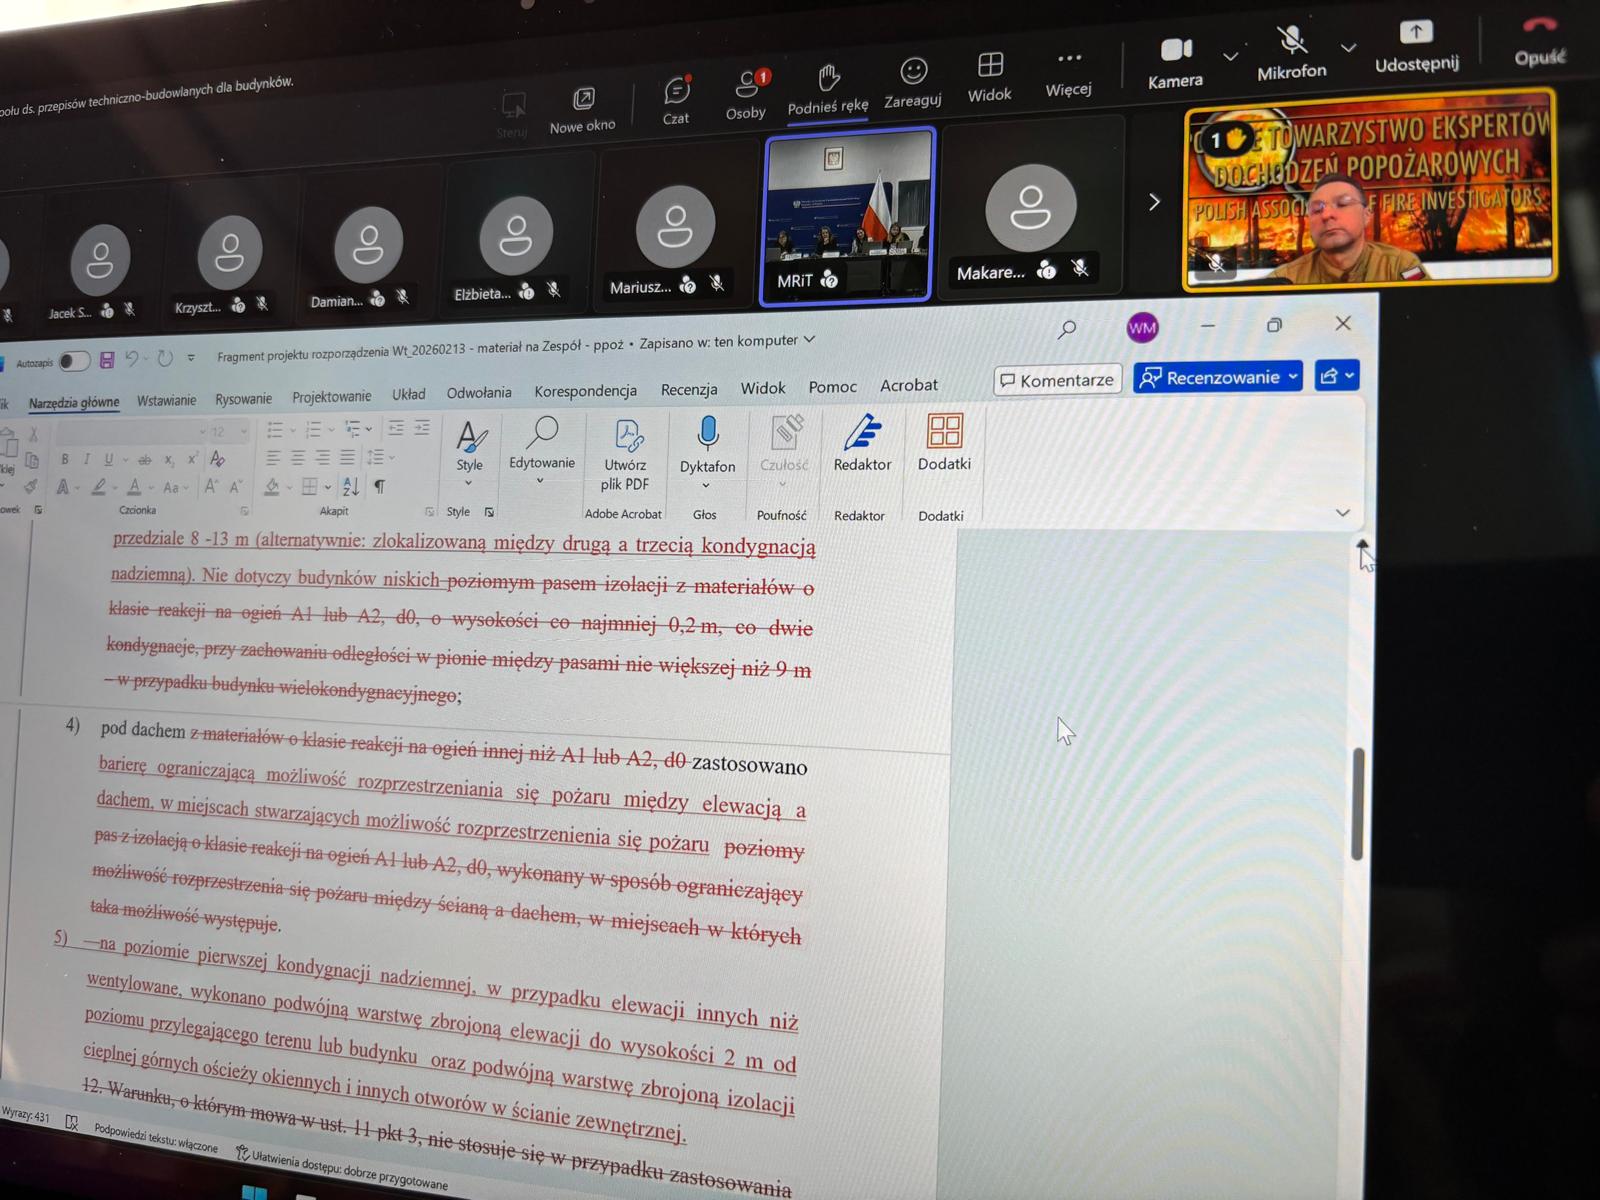Click the Udostępnij share screen icon
1600x1200 pixels.
pos(1416,33)
